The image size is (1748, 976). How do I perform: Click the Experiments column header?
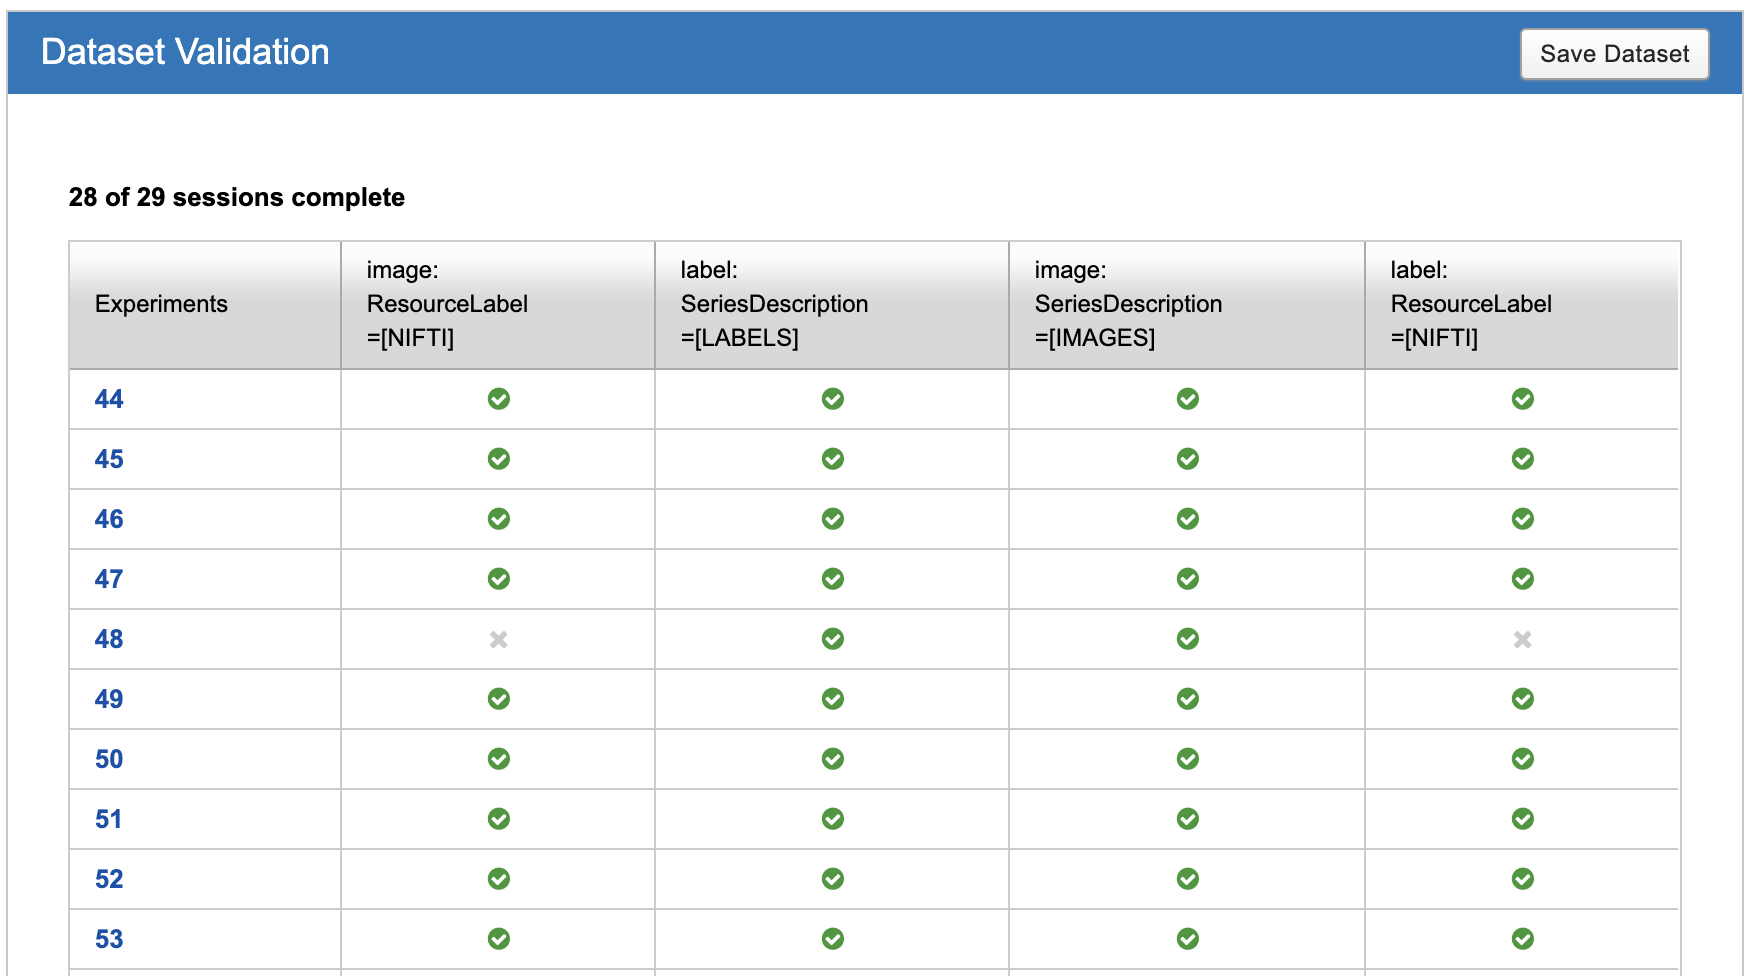click(x=161, y=304)
